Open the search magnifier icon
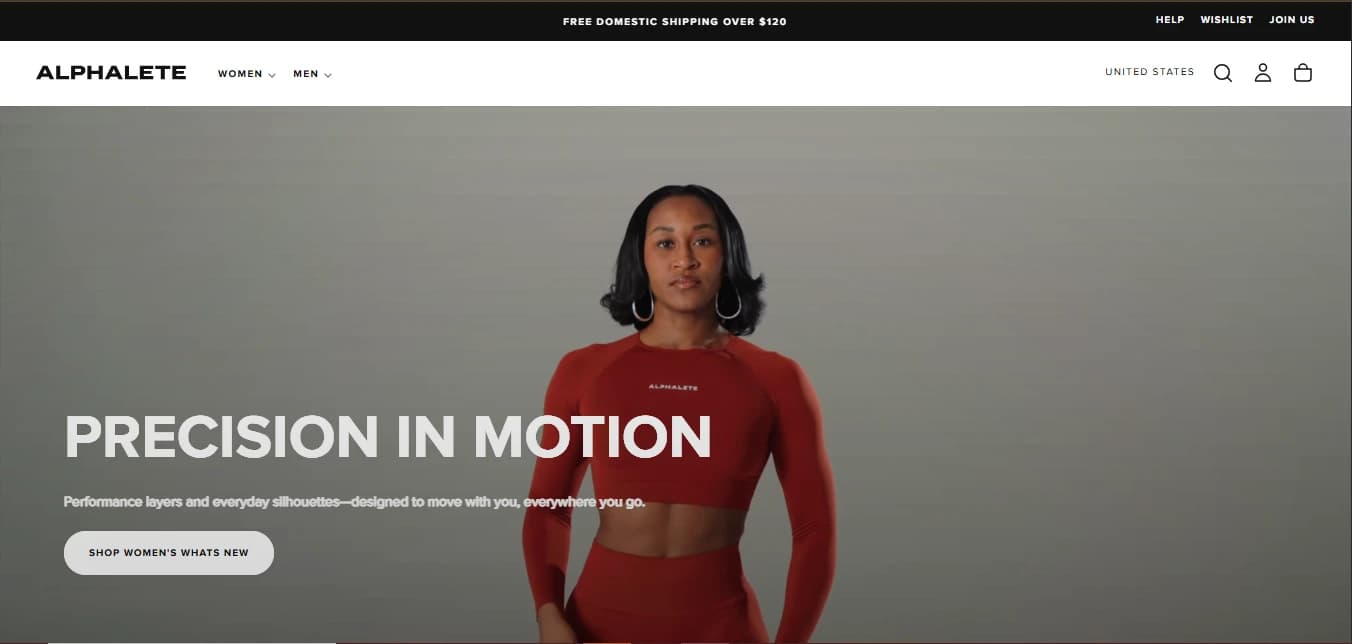 coord(1222,73)
